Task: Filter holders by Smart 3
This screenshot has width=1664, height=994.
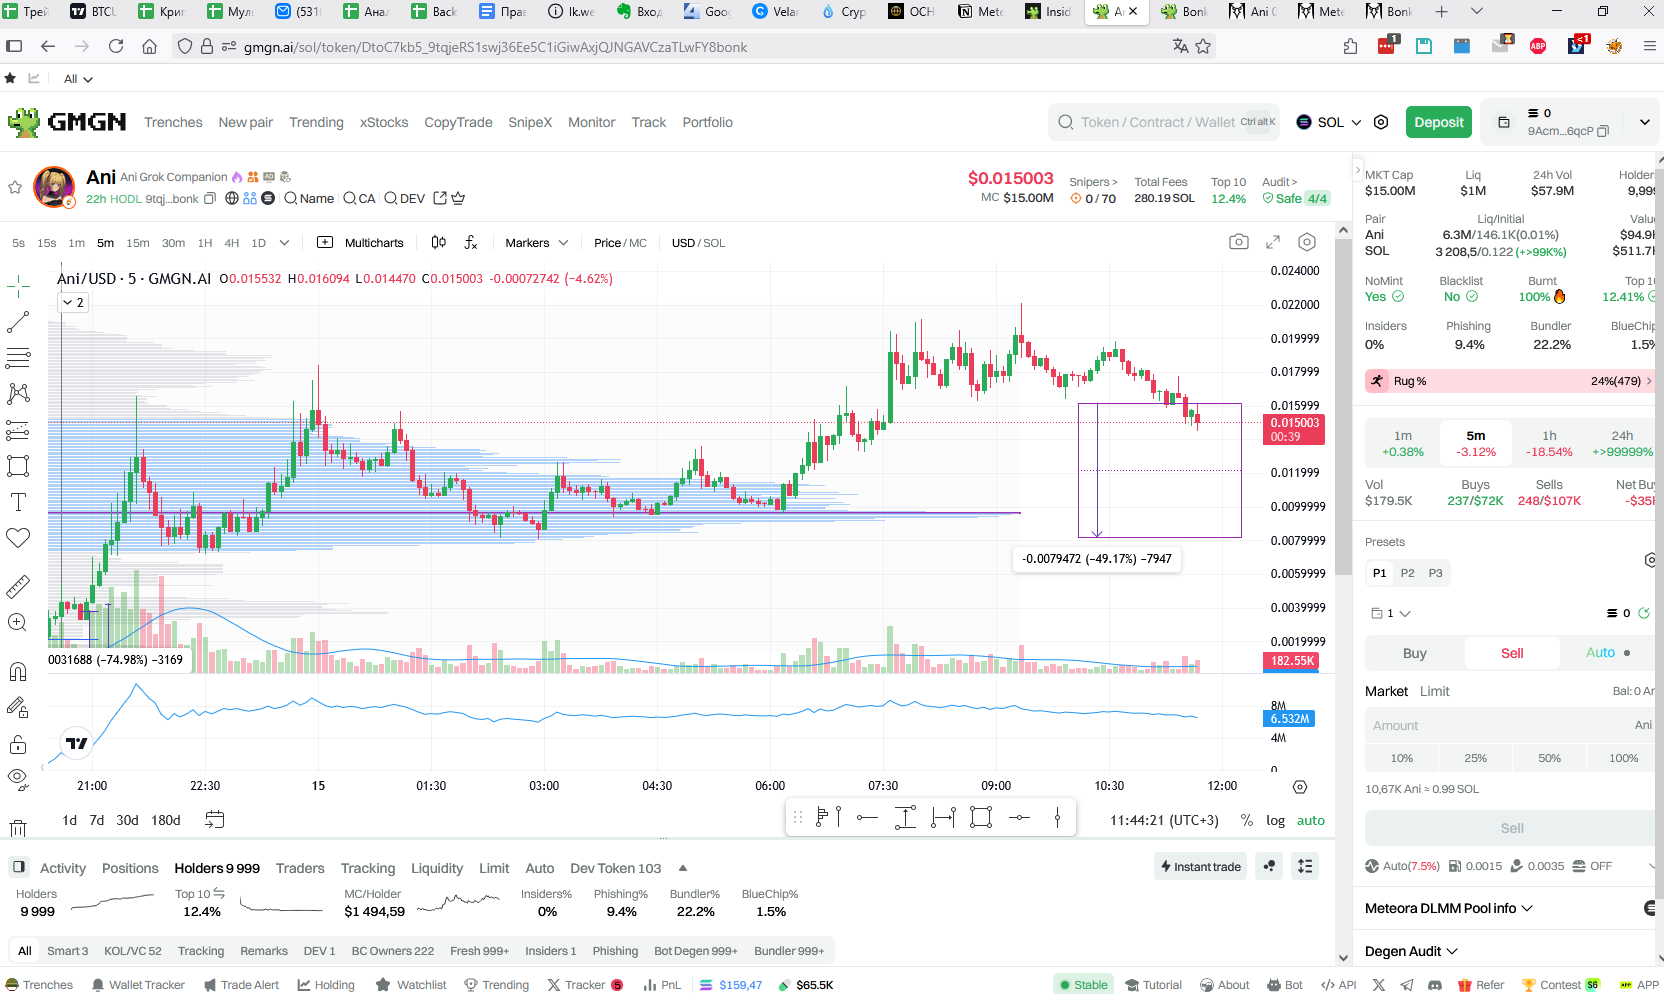Action: pos(67,951)
